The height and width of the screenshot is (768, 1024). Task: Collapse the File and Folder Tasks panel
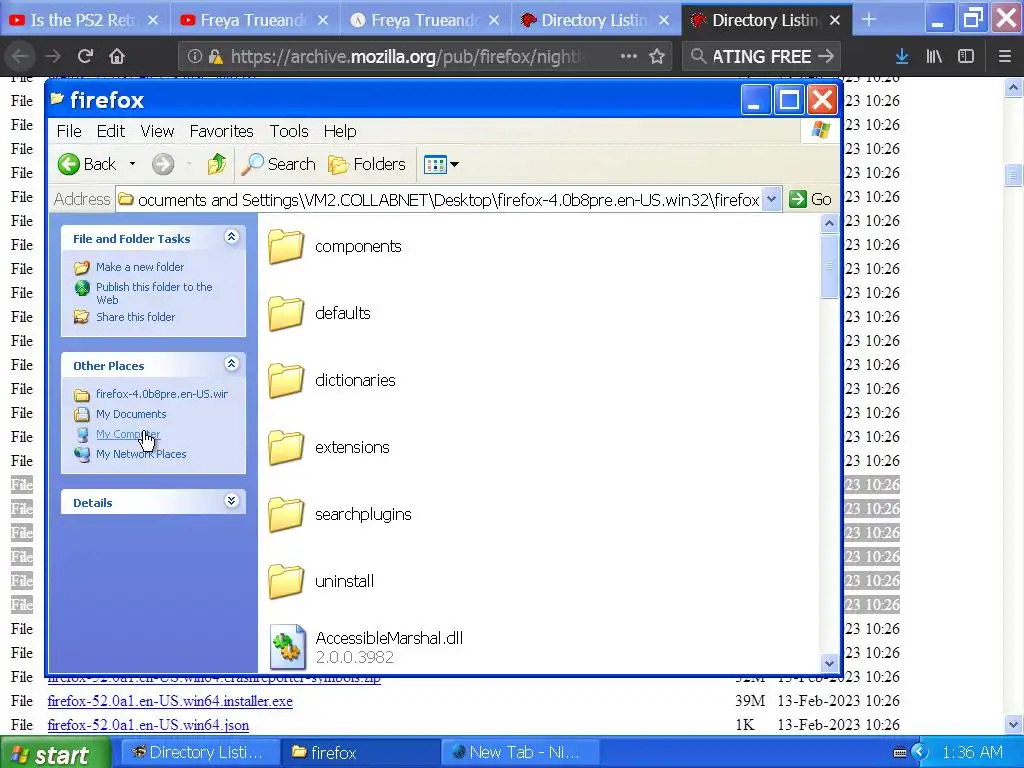(x=231, y=237)
